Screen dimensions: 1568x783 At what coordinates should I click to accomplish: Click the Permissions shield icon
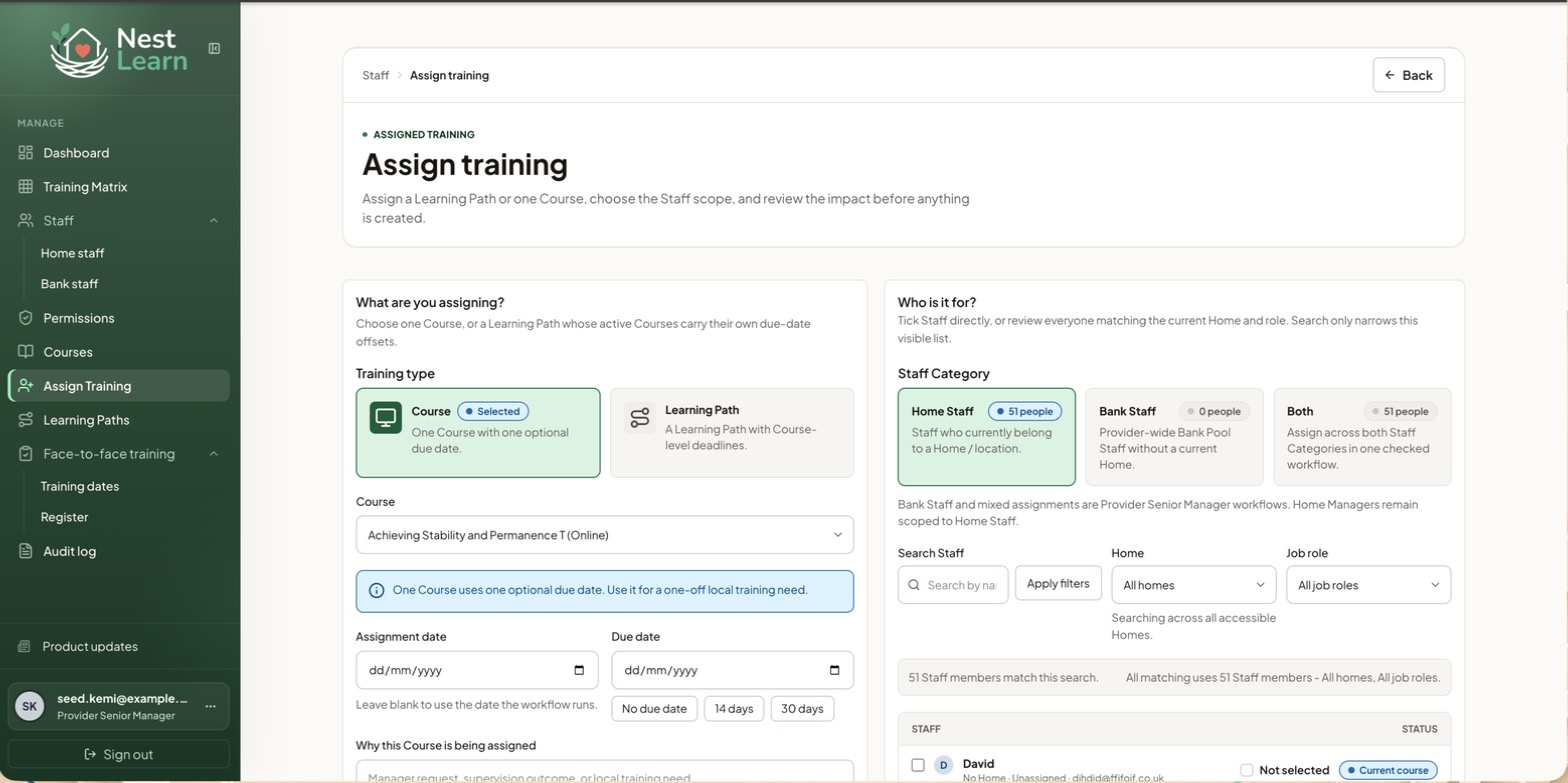click(x=26, y=318)
